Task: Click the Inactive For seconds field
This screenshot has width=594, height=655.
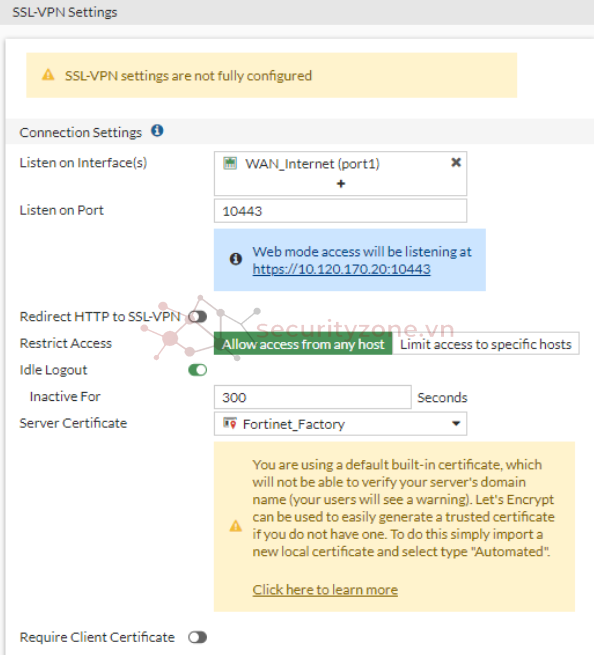Action: click(312, 397)
